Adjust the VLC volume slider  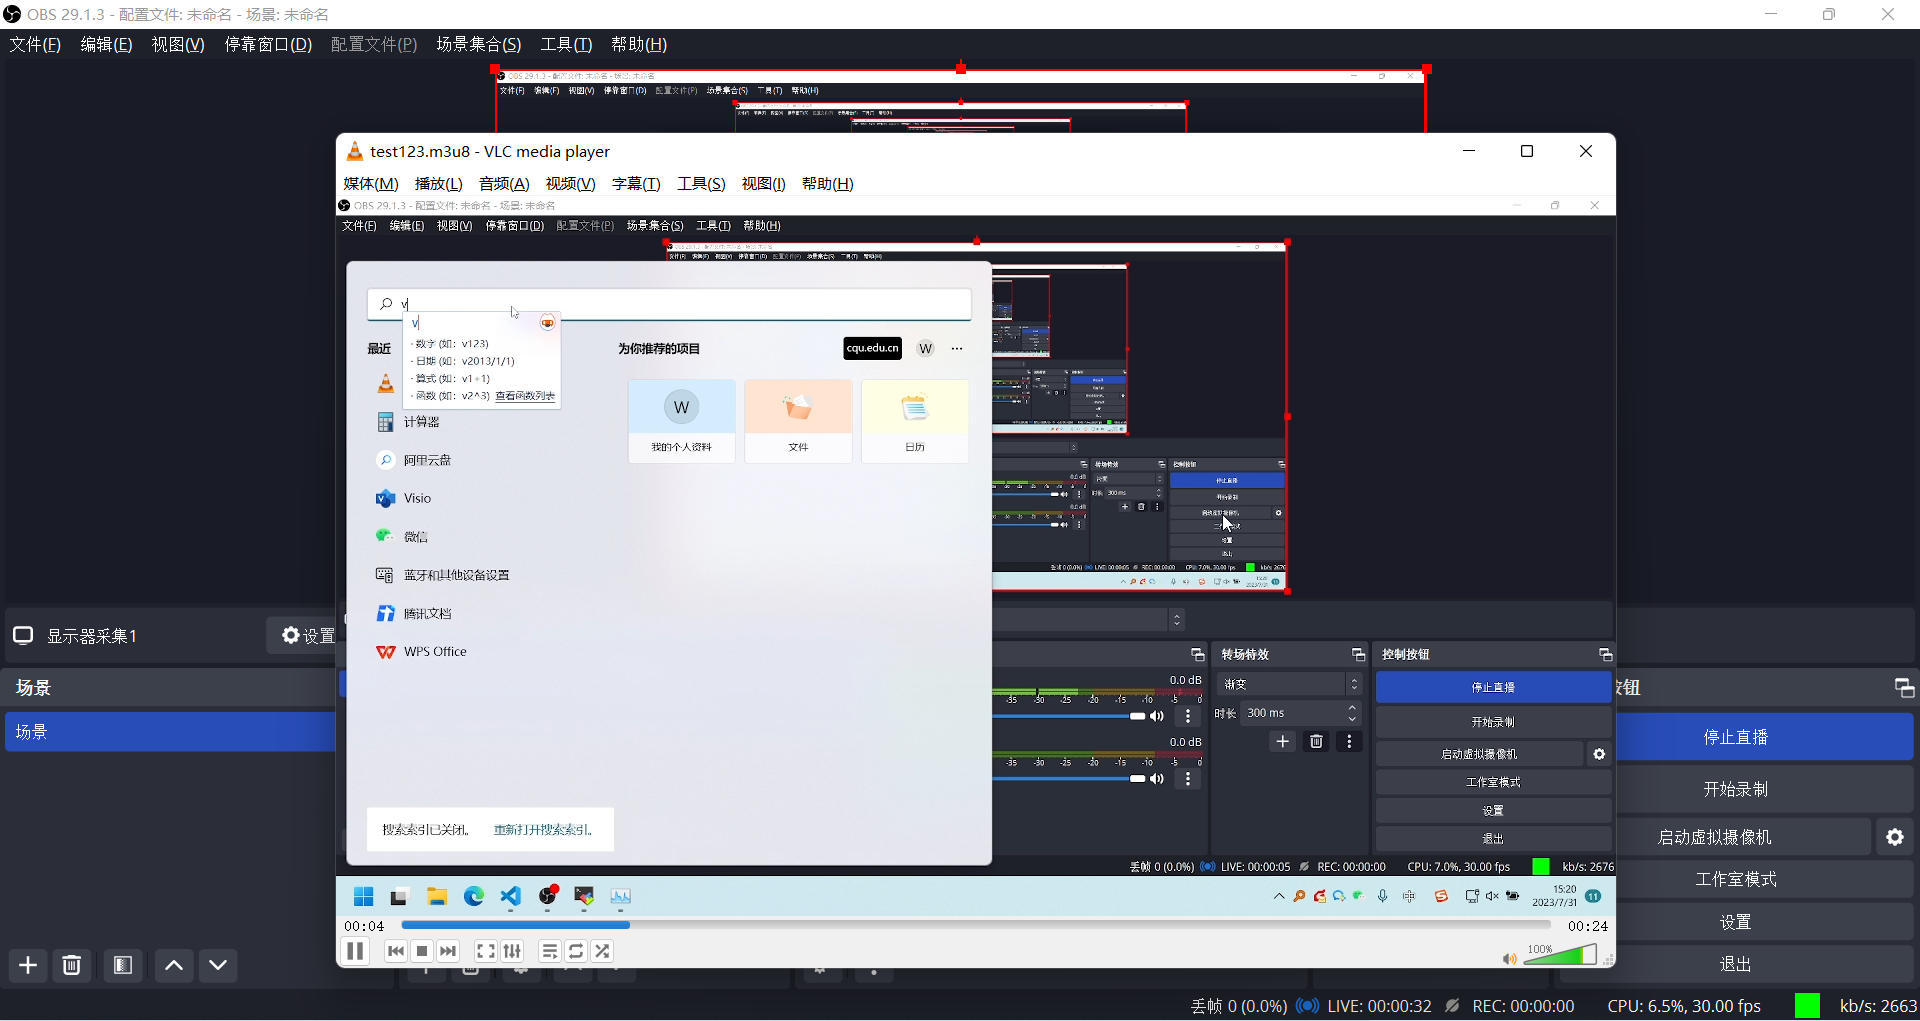tap(1560, 955)
